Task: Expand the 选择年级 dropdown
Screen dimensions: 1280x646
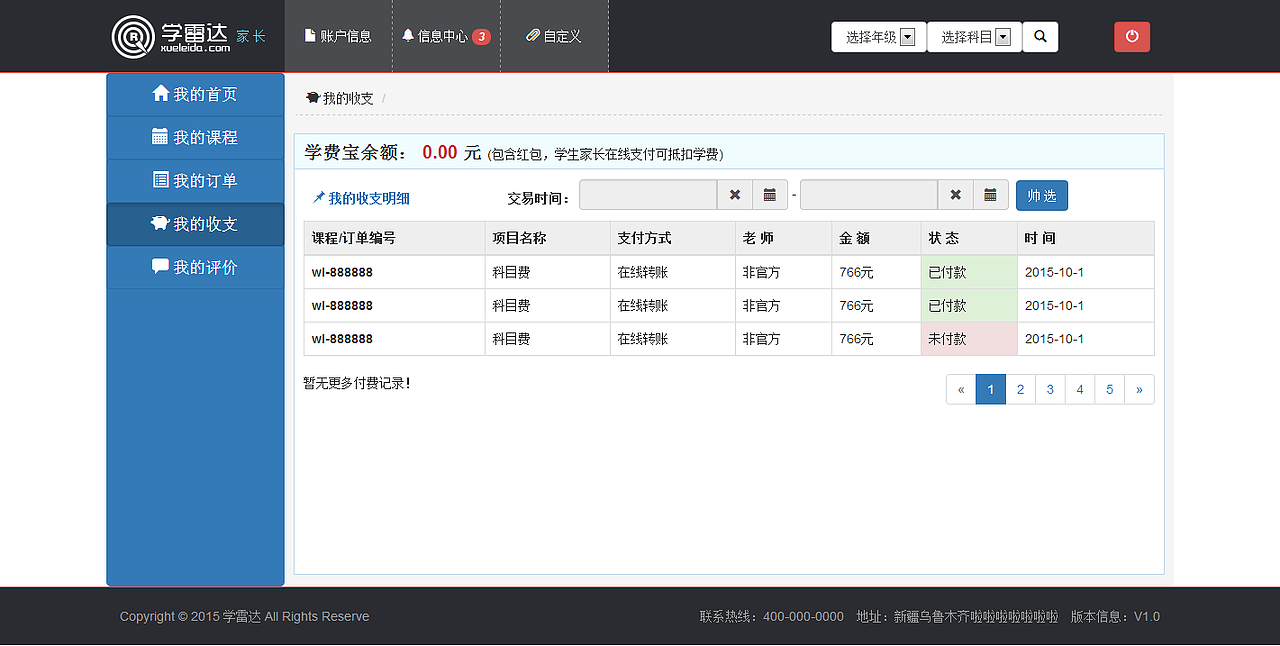Action: coord(879,37)
